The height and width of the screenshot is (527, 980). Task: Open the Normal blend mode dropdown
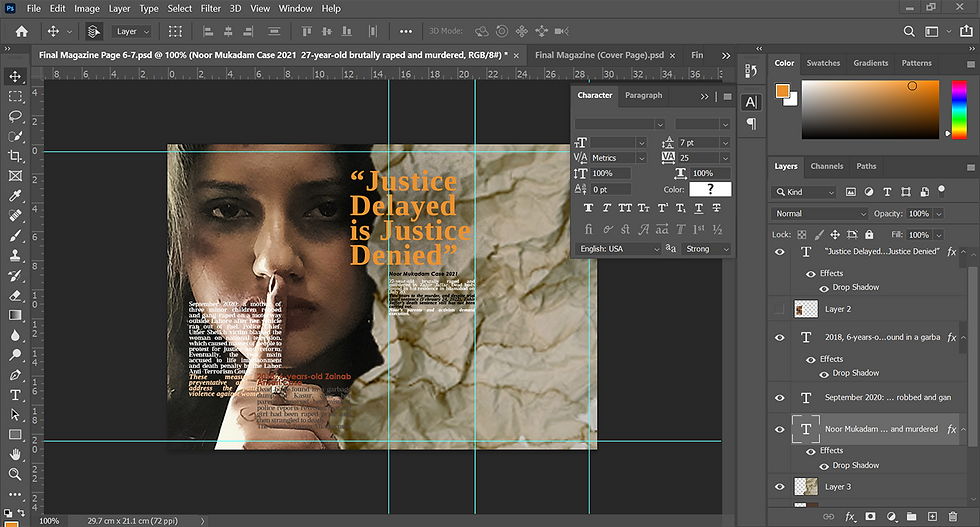[x=820, y=214]
